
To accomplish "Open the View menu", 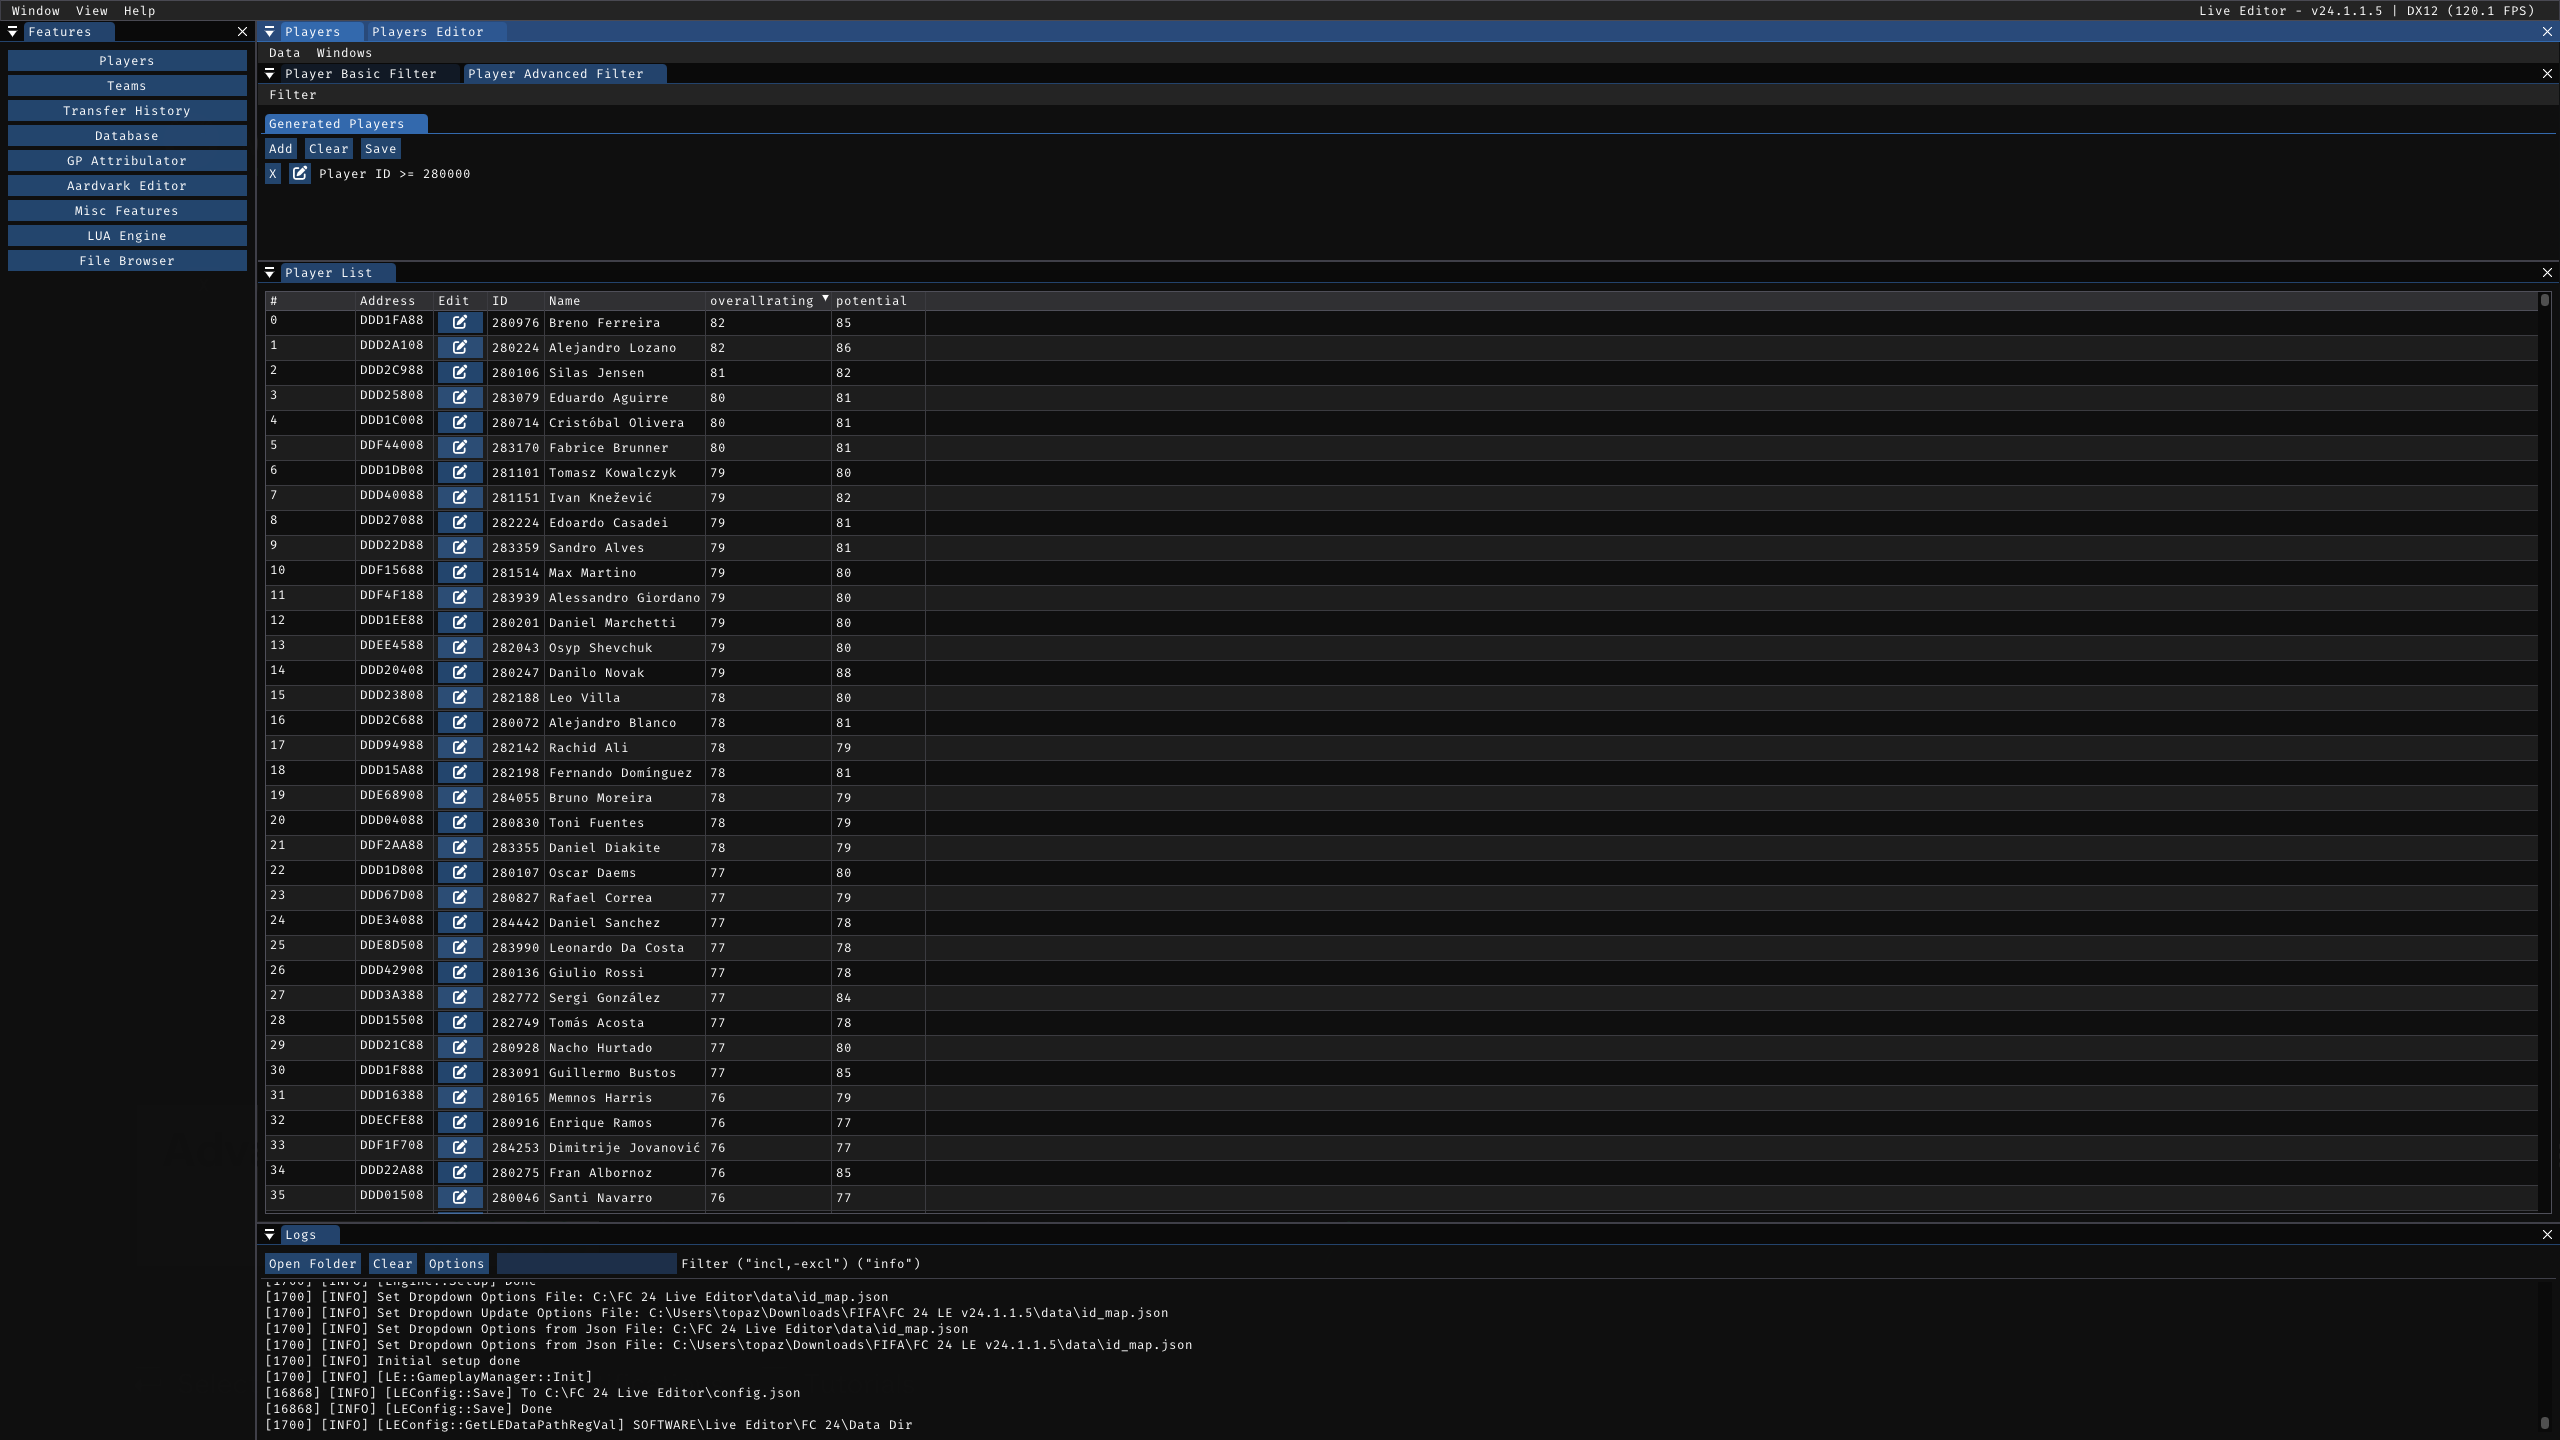I will [x=91, y=11].
